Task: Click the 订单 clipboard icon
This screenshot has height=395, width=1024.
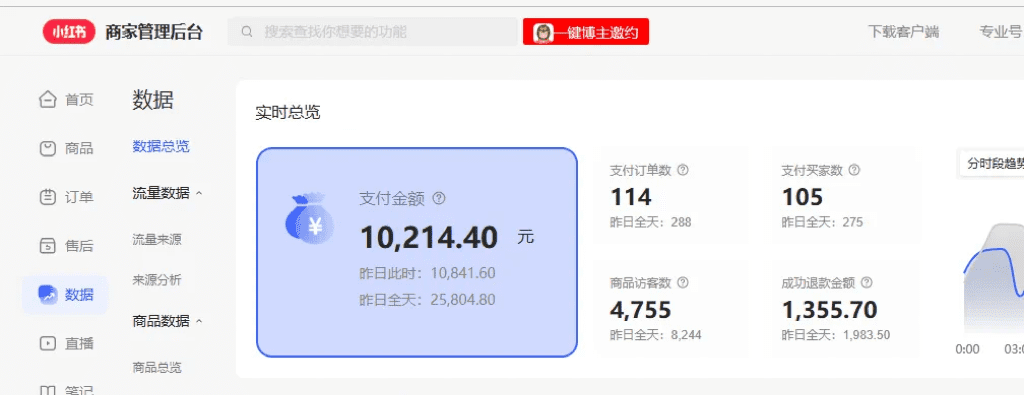Action: 47,197
